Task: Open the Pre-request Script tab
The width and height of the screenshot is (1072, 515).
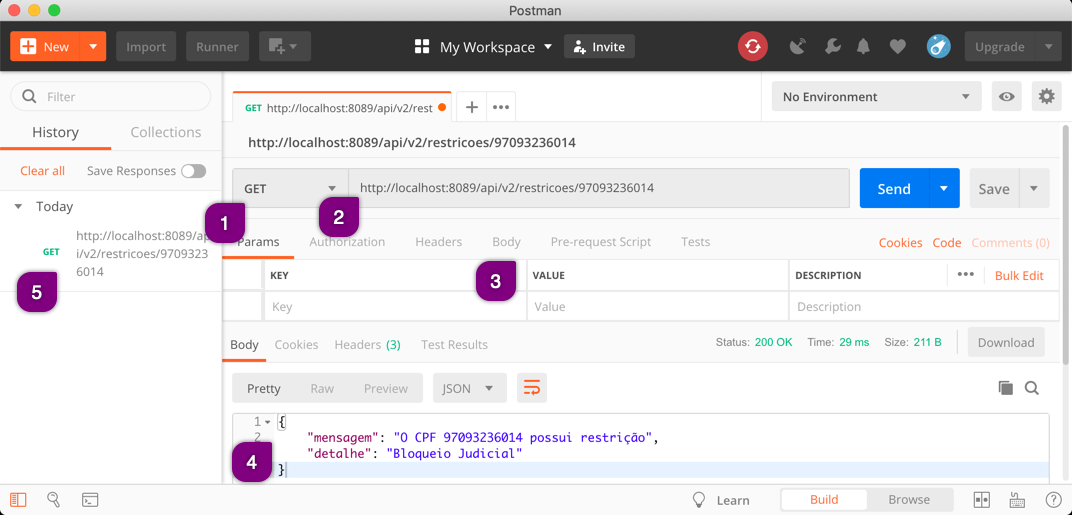Action: [601, 241]
